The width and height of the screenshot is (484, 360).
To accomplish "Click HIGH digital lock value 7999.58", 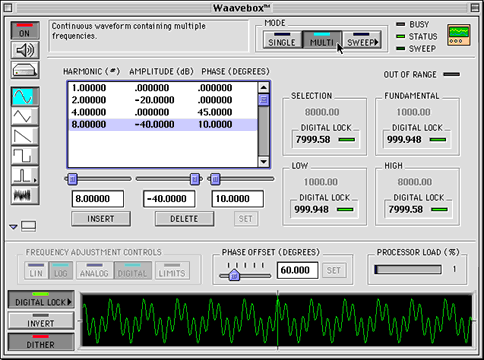I will pyautogui.click(x=406, y=210).
